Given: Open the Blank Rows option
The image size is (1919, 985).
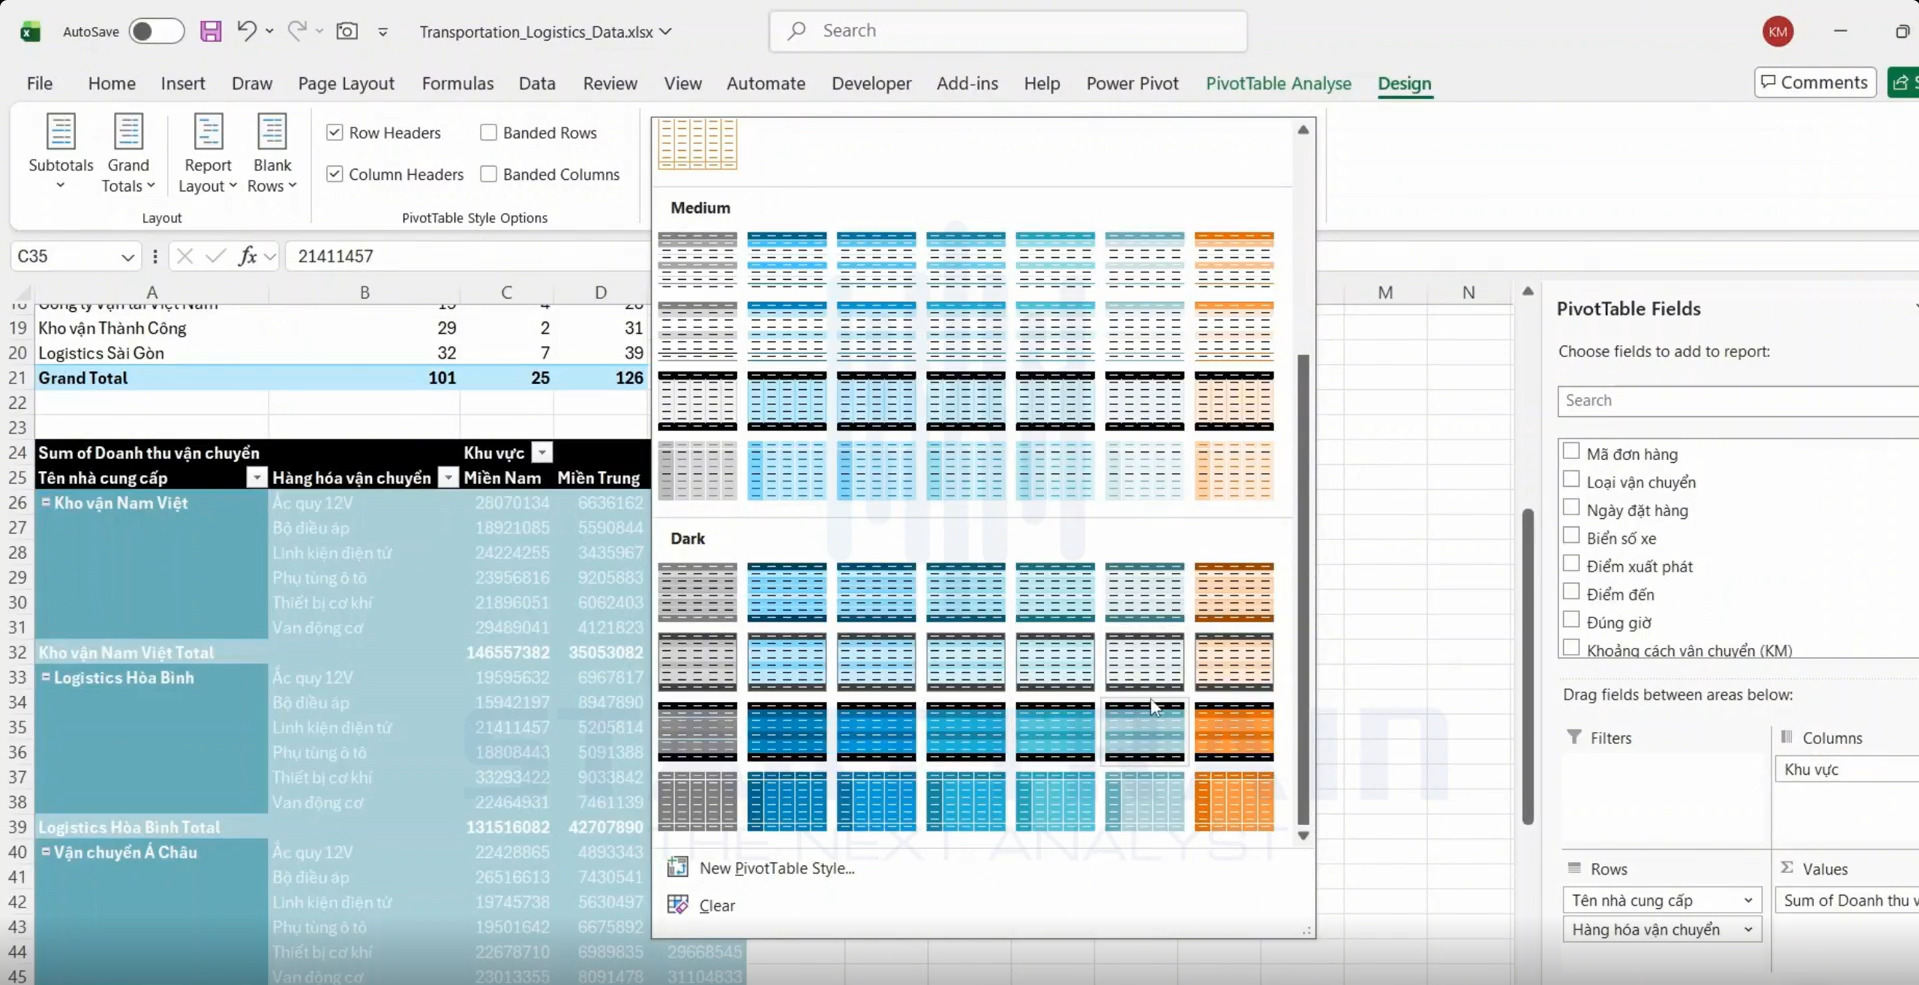Looking at the screenshot, I should click(272, 153).
